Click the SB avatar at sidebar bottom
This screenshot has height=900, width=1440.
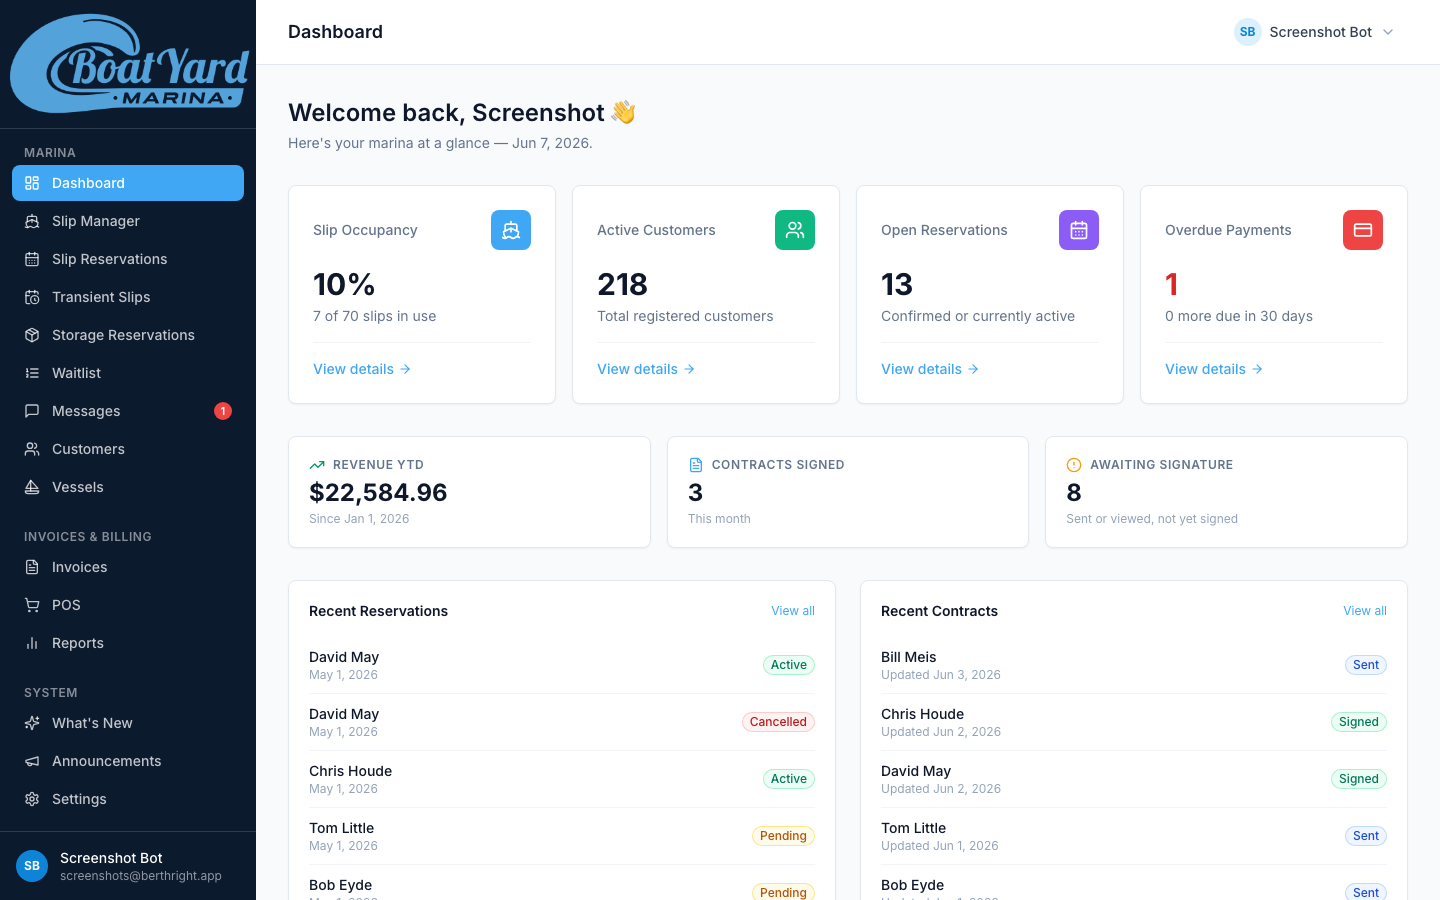click(x=32, y=866)
